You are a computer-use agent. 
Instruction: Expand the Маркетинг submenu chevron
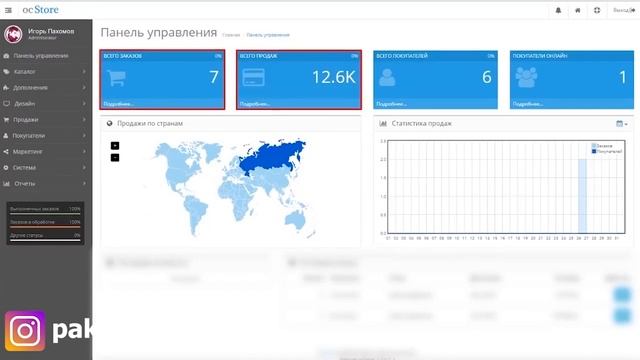84,151
